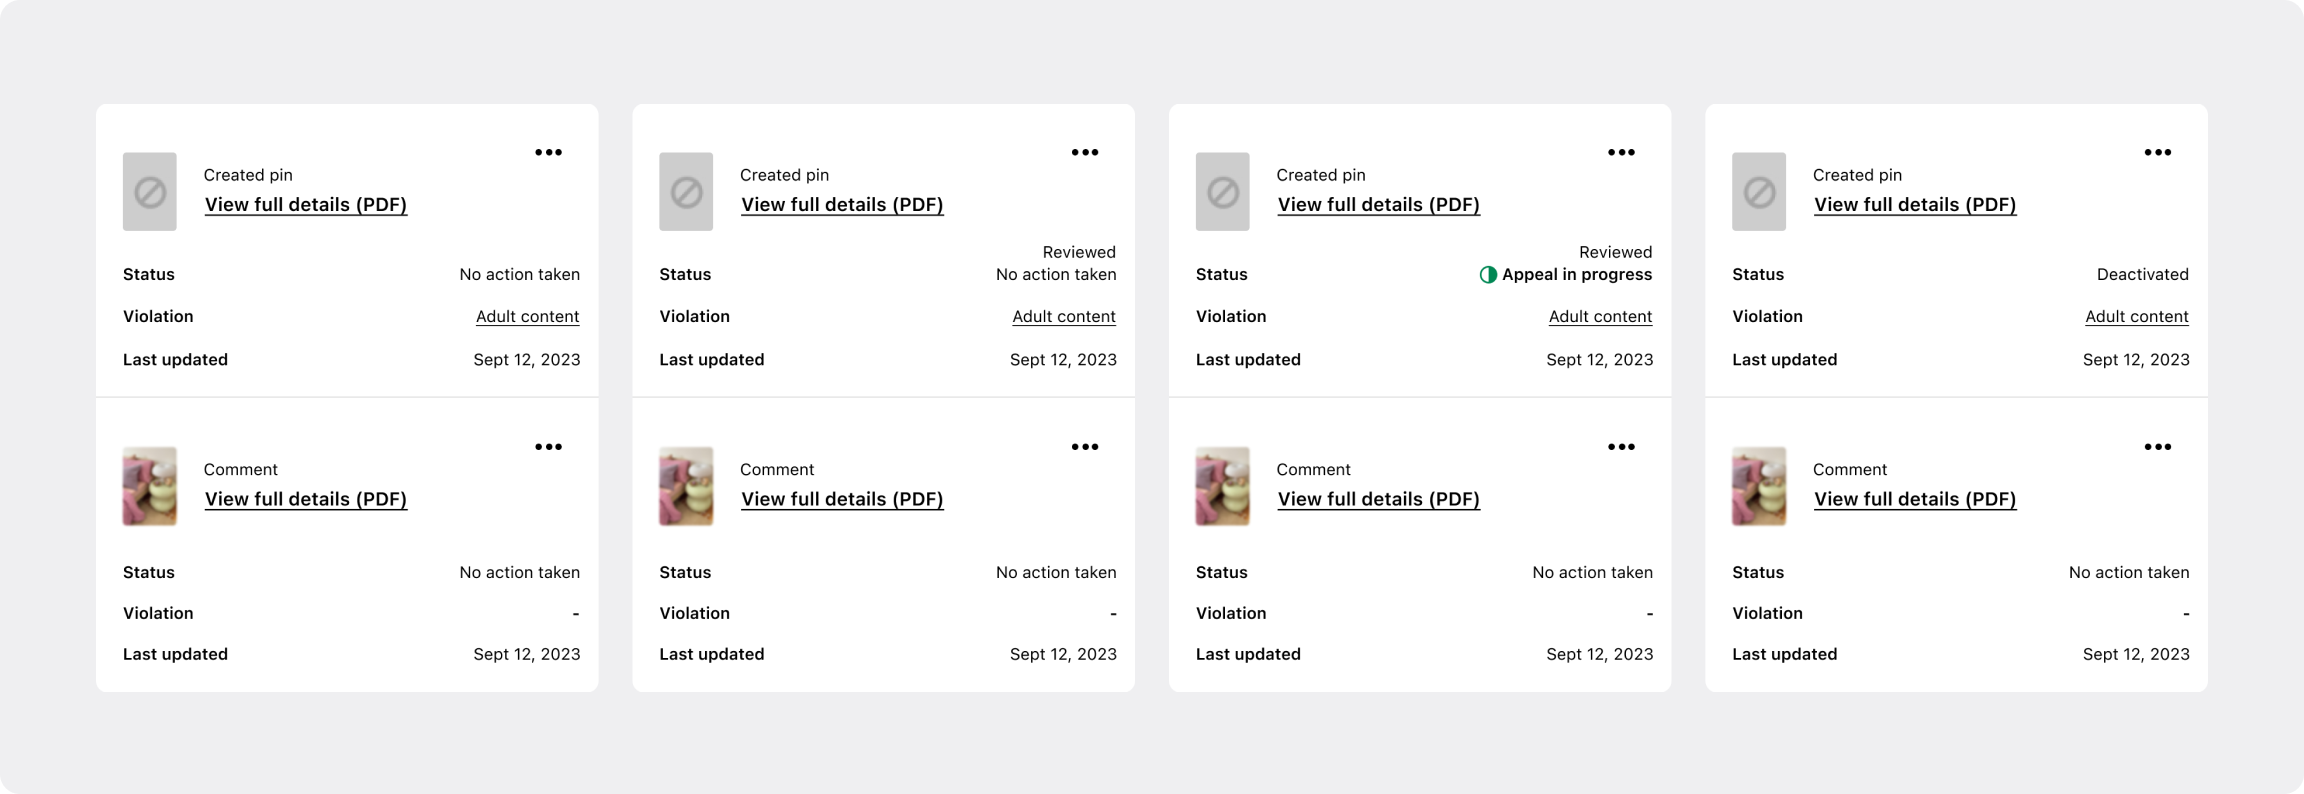Image resolution: width=2304 pixels, height=794 pixels.
Task: Click the green Appeal in progress status icon
Action: pyautogui.click(x=1488, y=275)
